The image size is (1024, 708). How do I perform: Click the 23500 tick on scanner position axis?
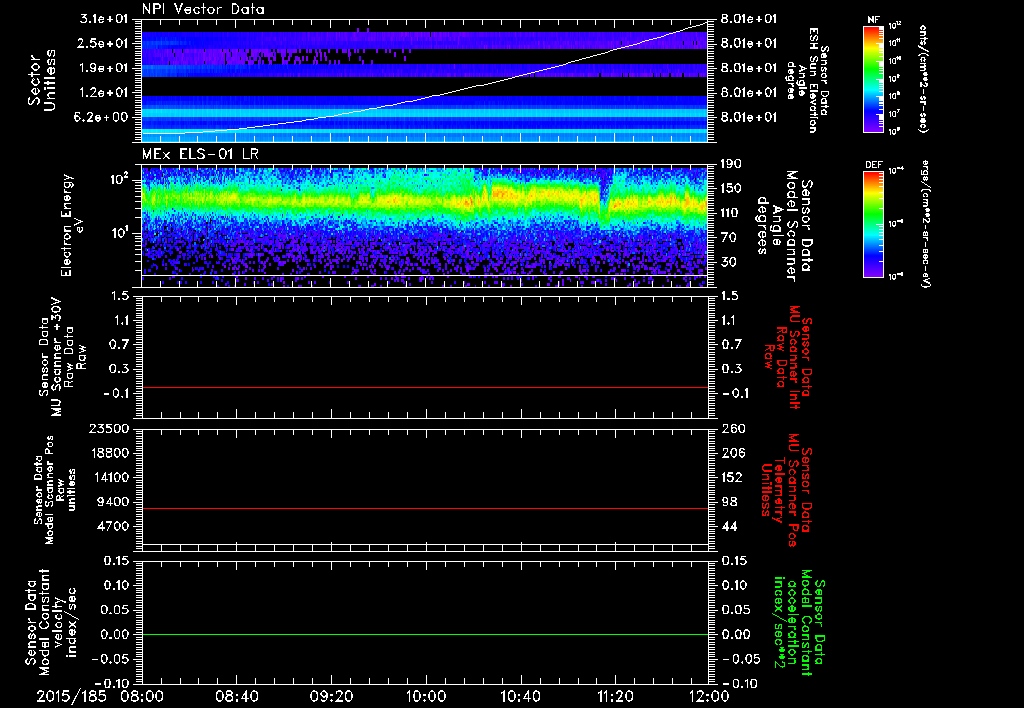coord(110,428)
